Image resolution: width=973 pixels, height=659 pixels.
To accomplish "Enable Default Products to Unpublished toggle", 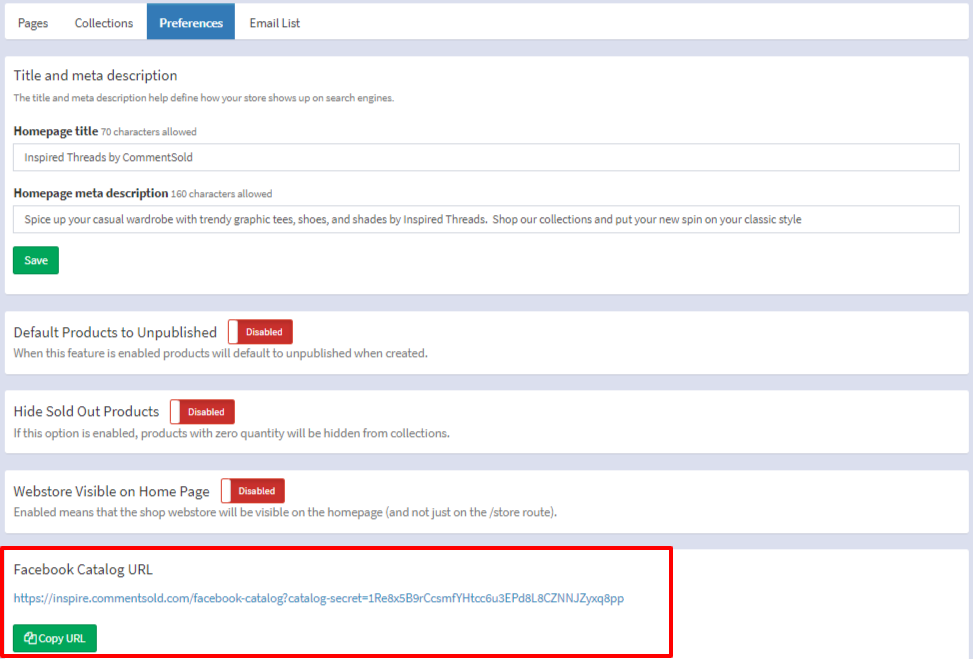I will point(260,332).
